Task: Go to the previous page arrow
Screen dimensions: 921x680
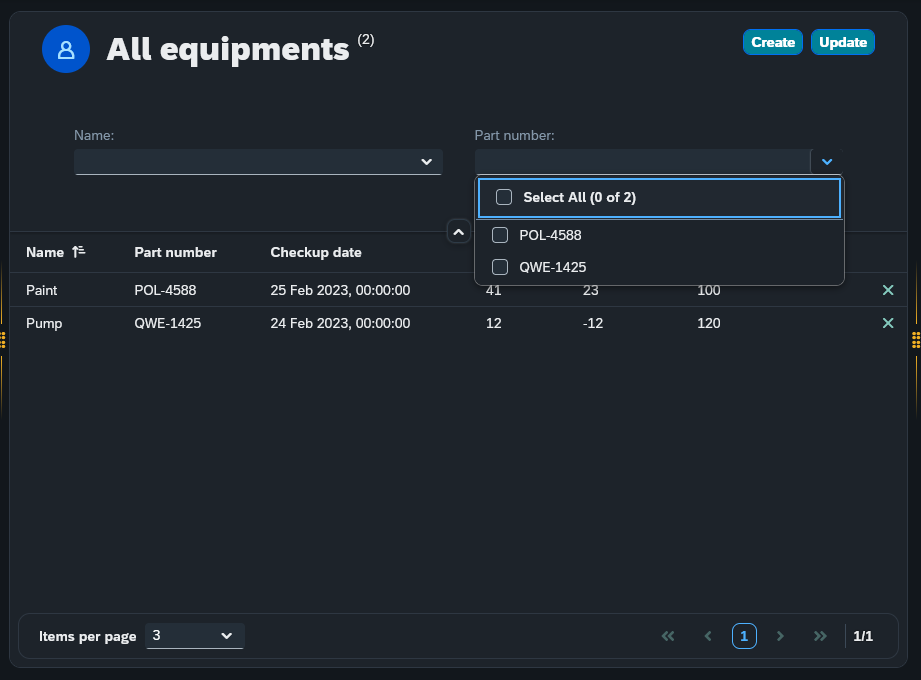Action: (708, 636)
